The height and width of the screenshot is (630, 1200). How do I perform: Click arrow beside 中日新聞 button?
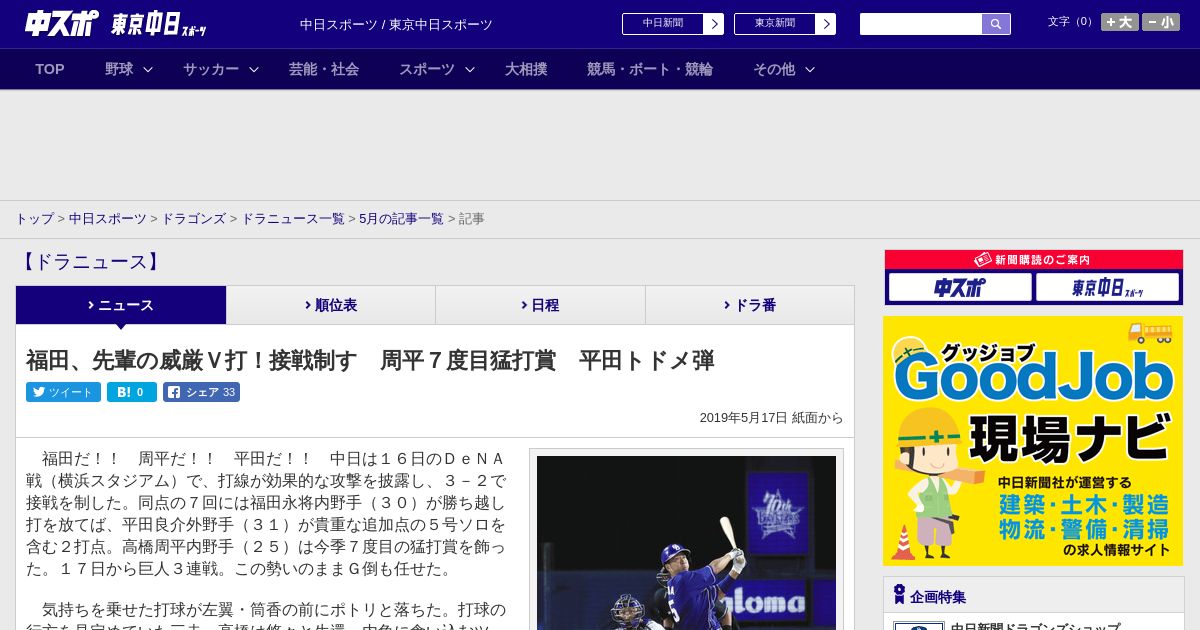click(x=713, y=24)
